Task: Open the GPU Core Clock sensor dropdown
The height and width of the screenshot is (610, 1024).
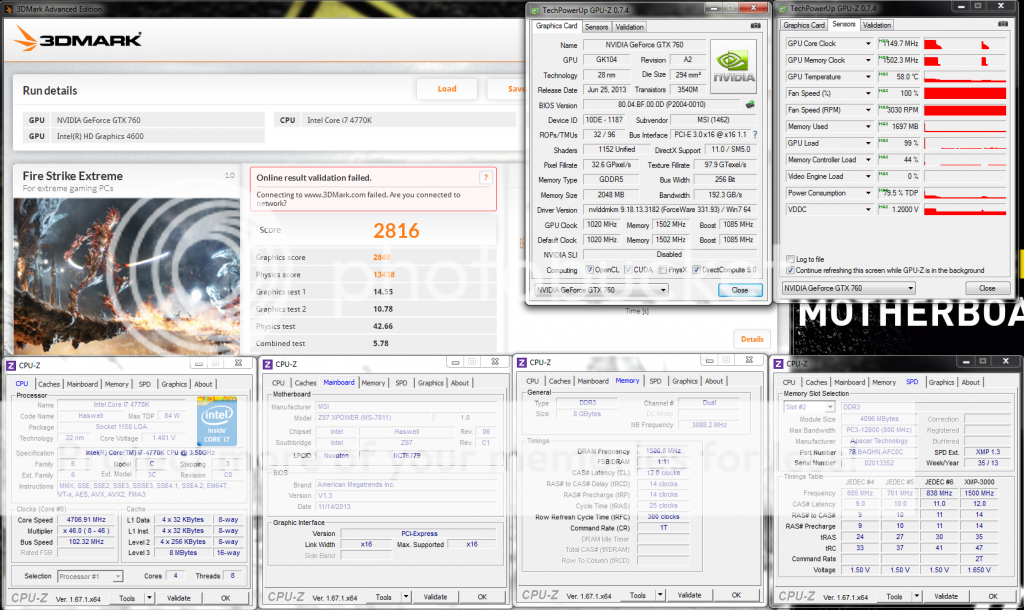Action: click(869, 44)
